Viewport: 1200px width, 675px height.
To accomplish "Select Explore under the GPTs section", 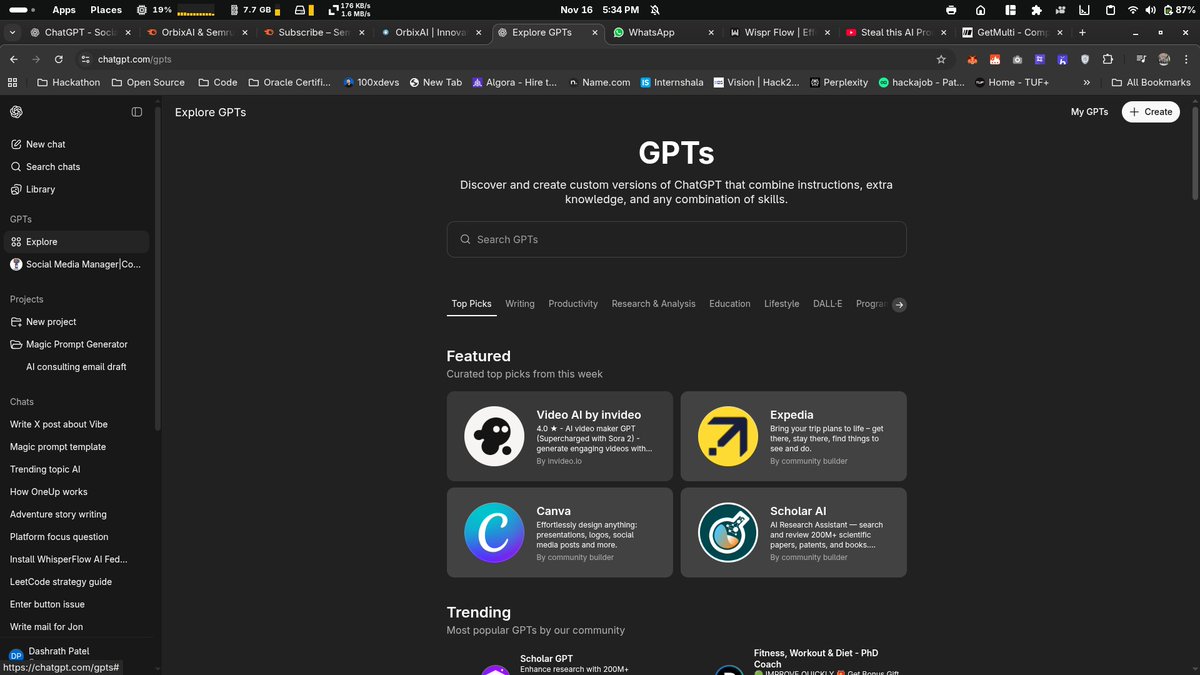I will pos(76,241).
